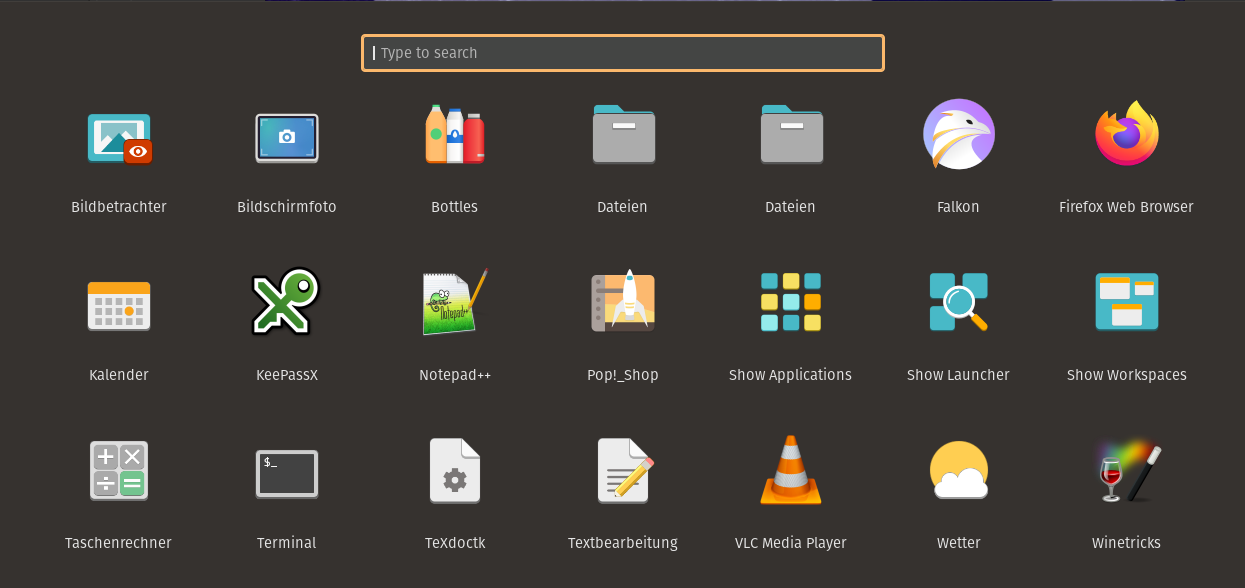
Task: Open the Wetter weather app
Action: [958, 470]
